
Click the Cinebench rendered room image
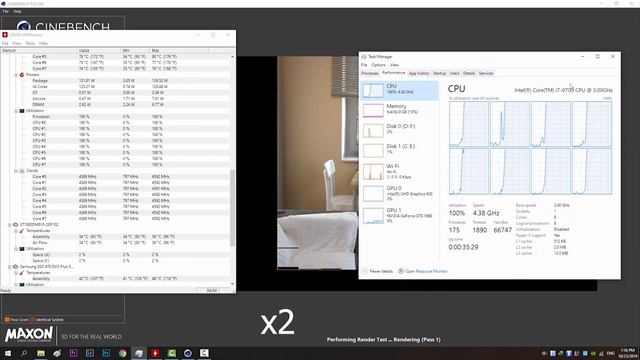pos(318,163)
